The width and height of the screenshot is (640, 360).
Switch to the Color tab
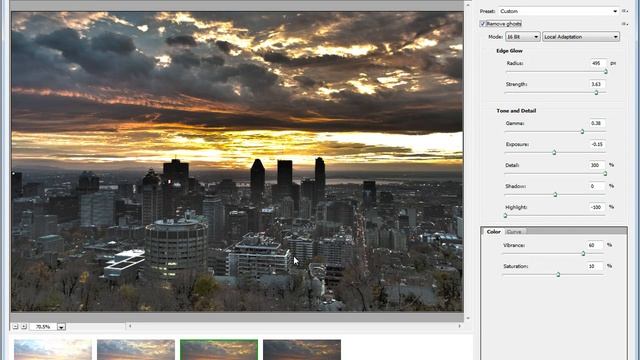pos(493,231)
